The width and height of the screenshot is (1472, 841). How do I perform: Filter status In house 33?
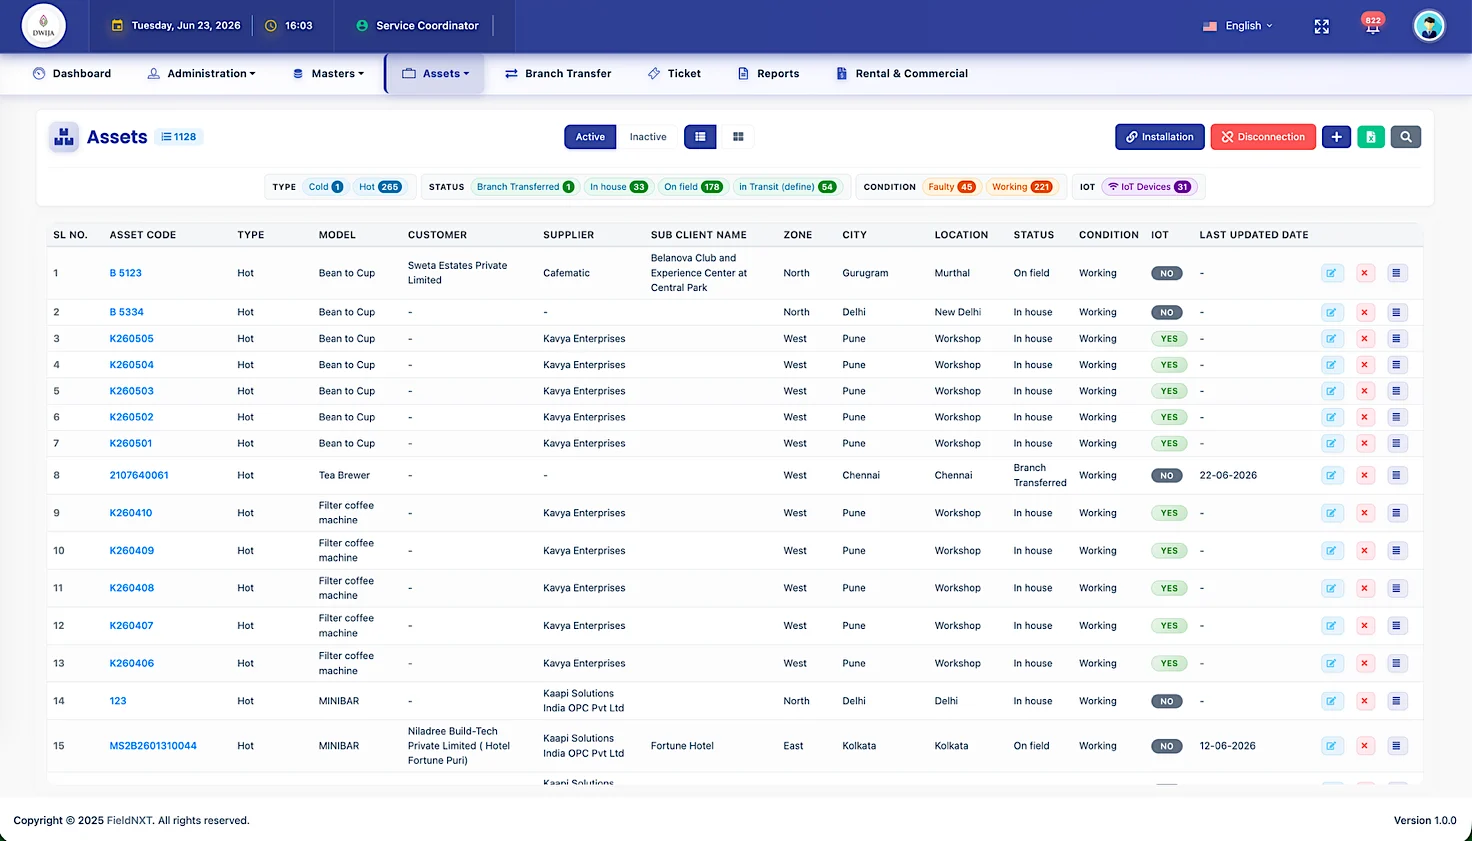tap(618, 187)
